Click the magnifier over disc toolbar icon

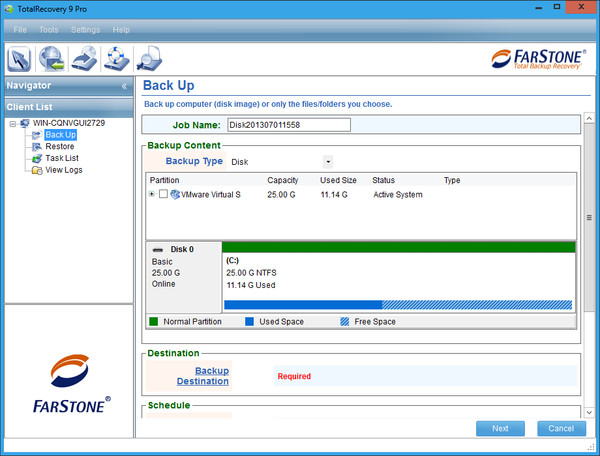[150, 59]
